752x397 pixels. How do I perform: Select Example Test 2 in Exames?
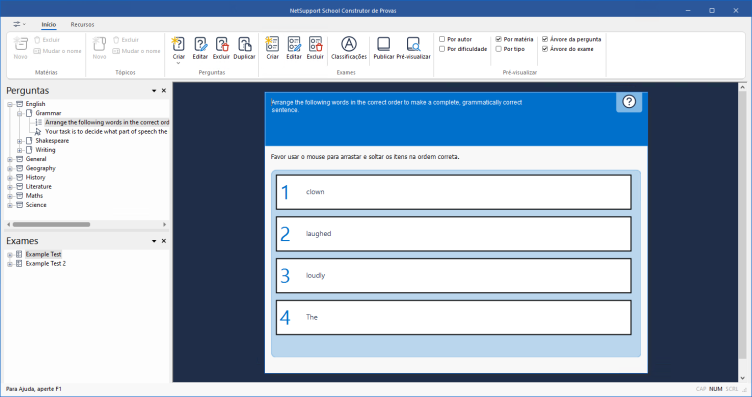point(46,264)
